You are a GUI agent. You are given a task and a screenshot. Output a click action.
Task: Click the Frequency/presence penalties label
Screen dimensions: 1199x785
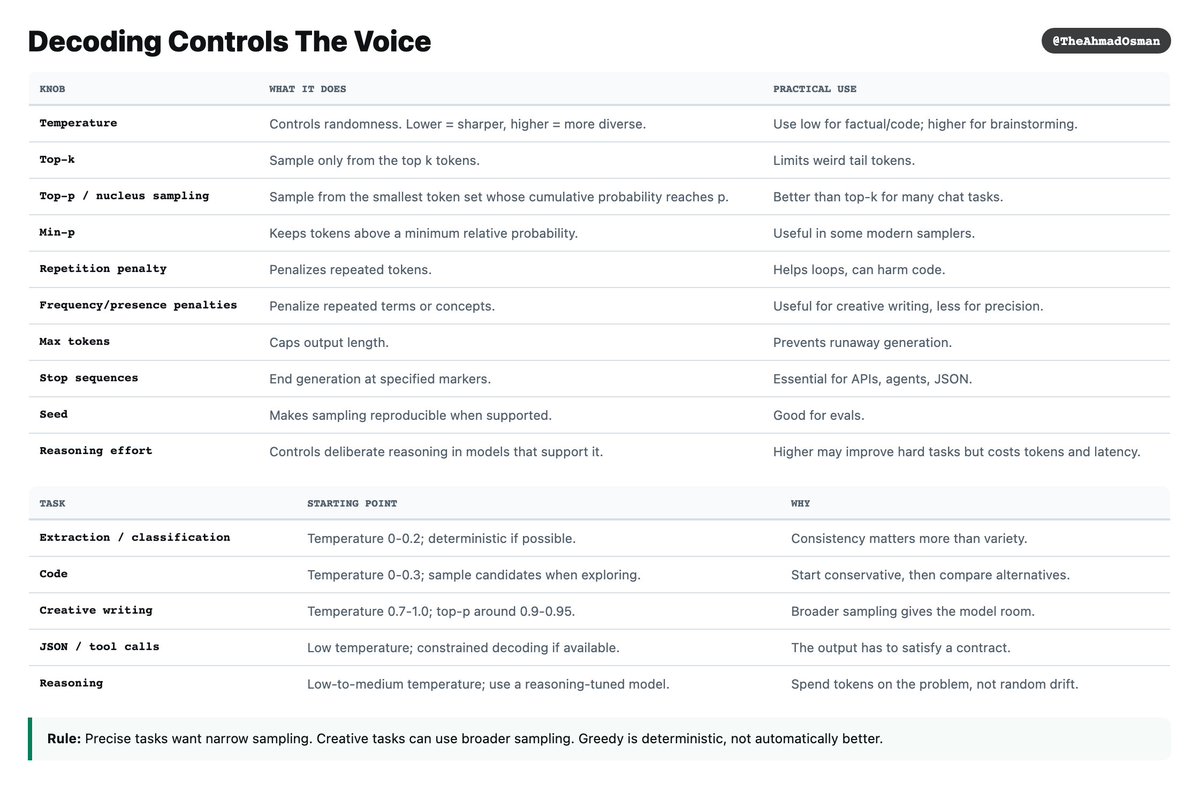[x=138, y=305]
